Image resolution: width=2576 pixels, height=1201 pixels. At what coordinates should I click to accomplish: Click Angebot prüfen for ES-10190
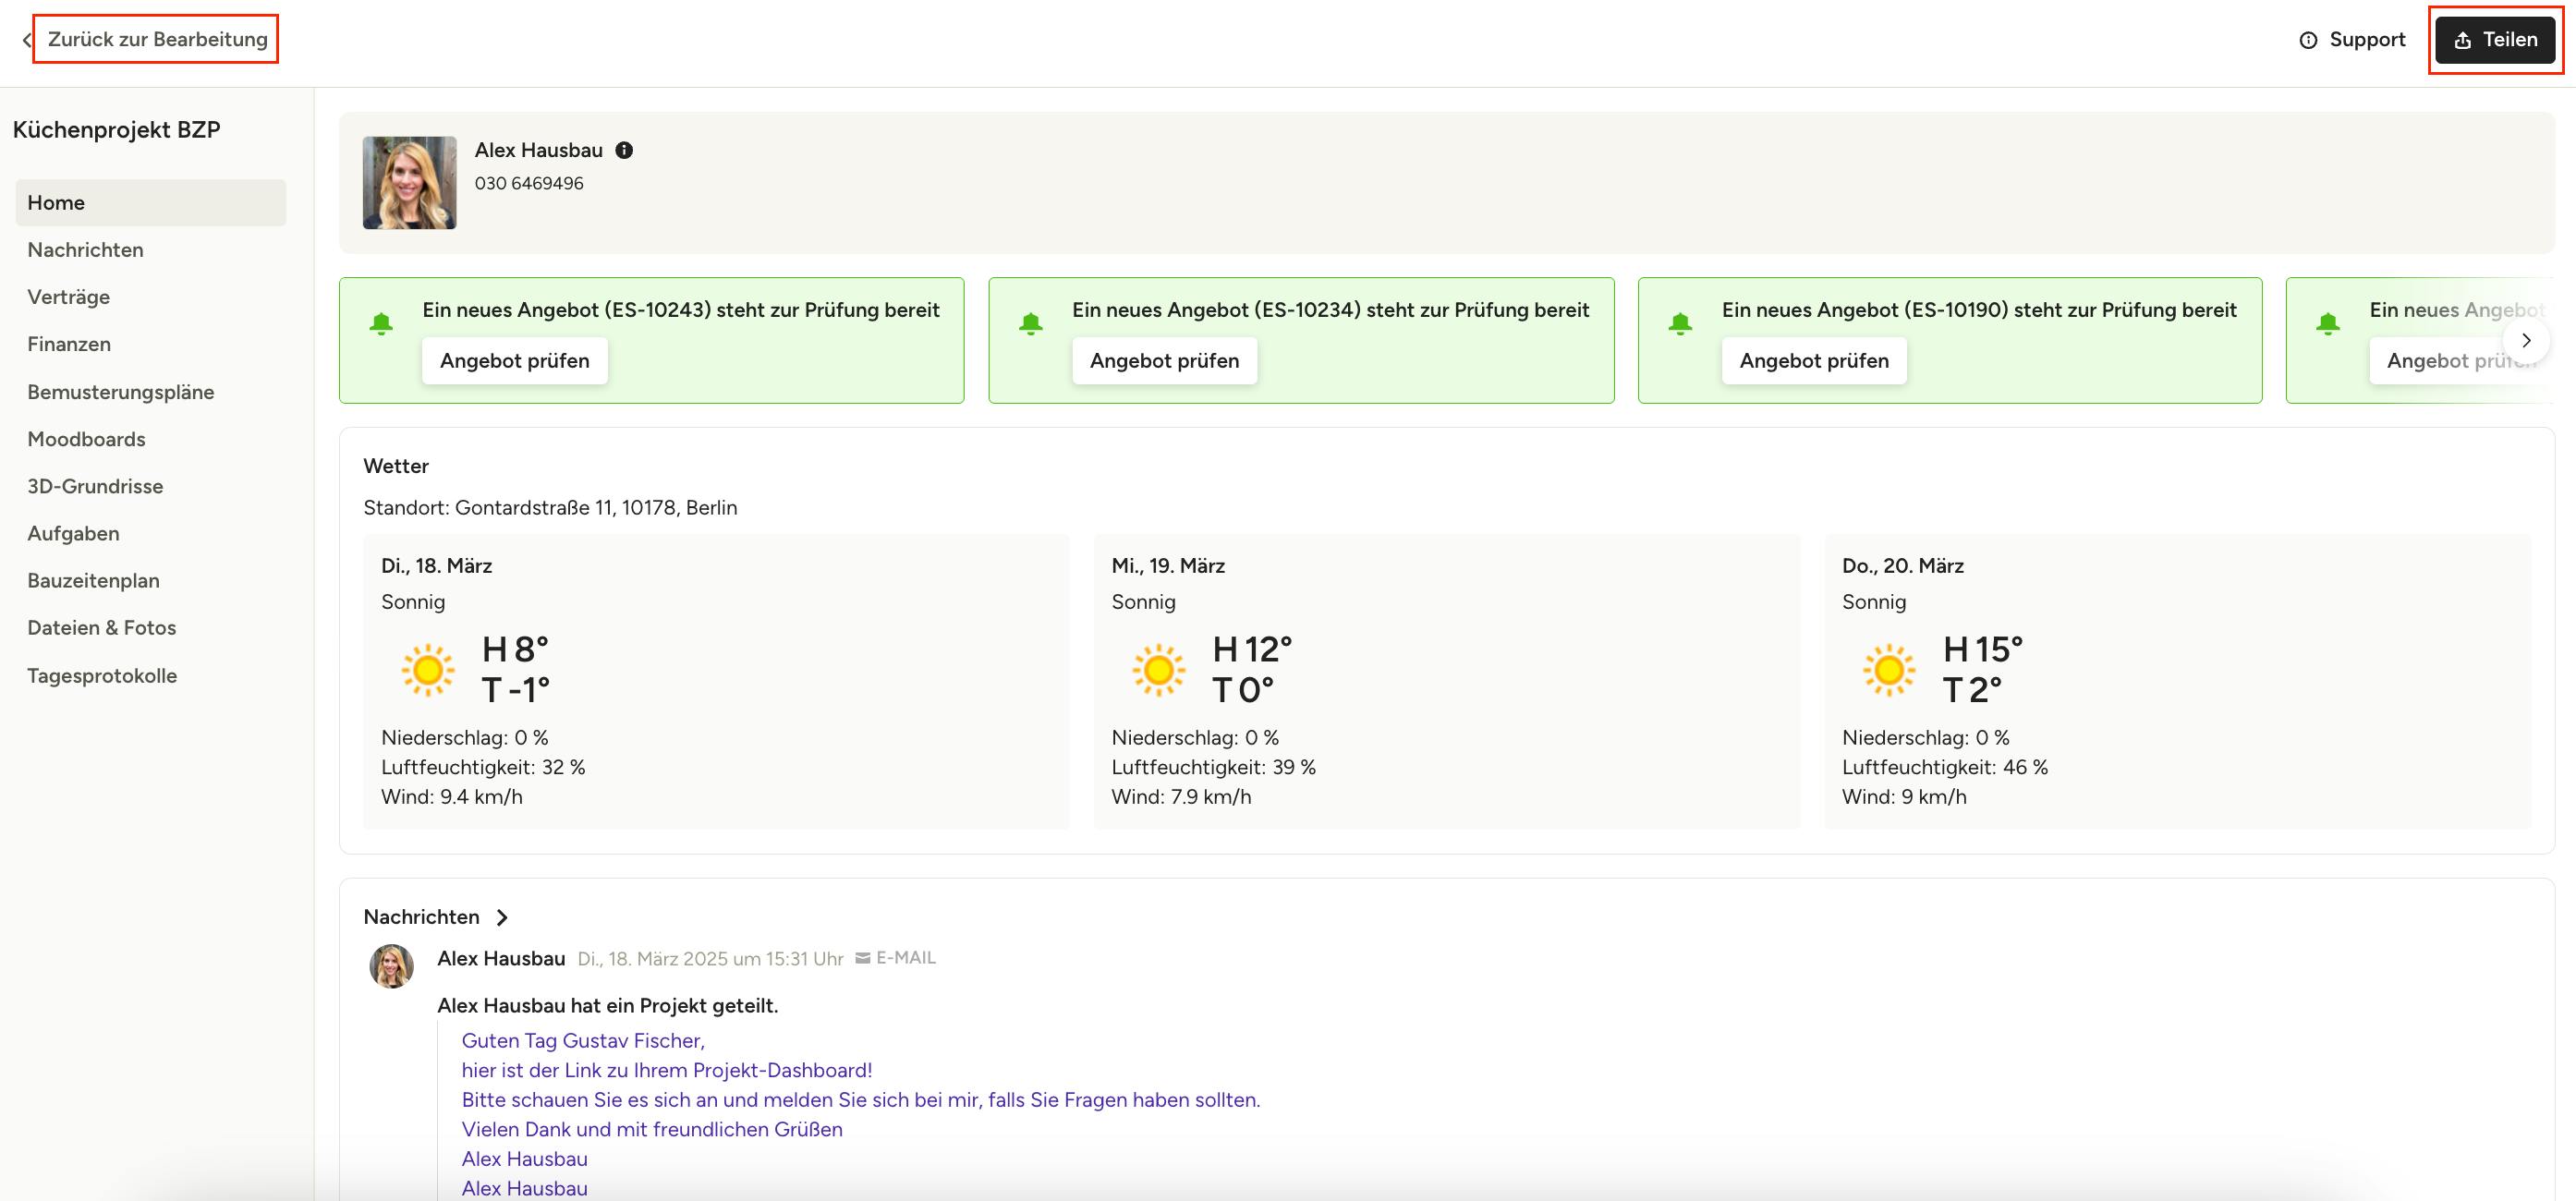pyautogui.click(x=1813, y=361)
